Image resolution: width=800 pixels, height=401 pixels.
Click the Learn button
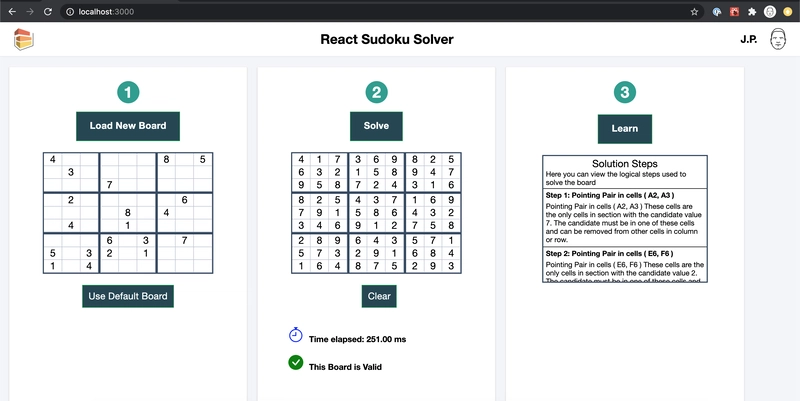pyautogui.click(x=625, y=129)
